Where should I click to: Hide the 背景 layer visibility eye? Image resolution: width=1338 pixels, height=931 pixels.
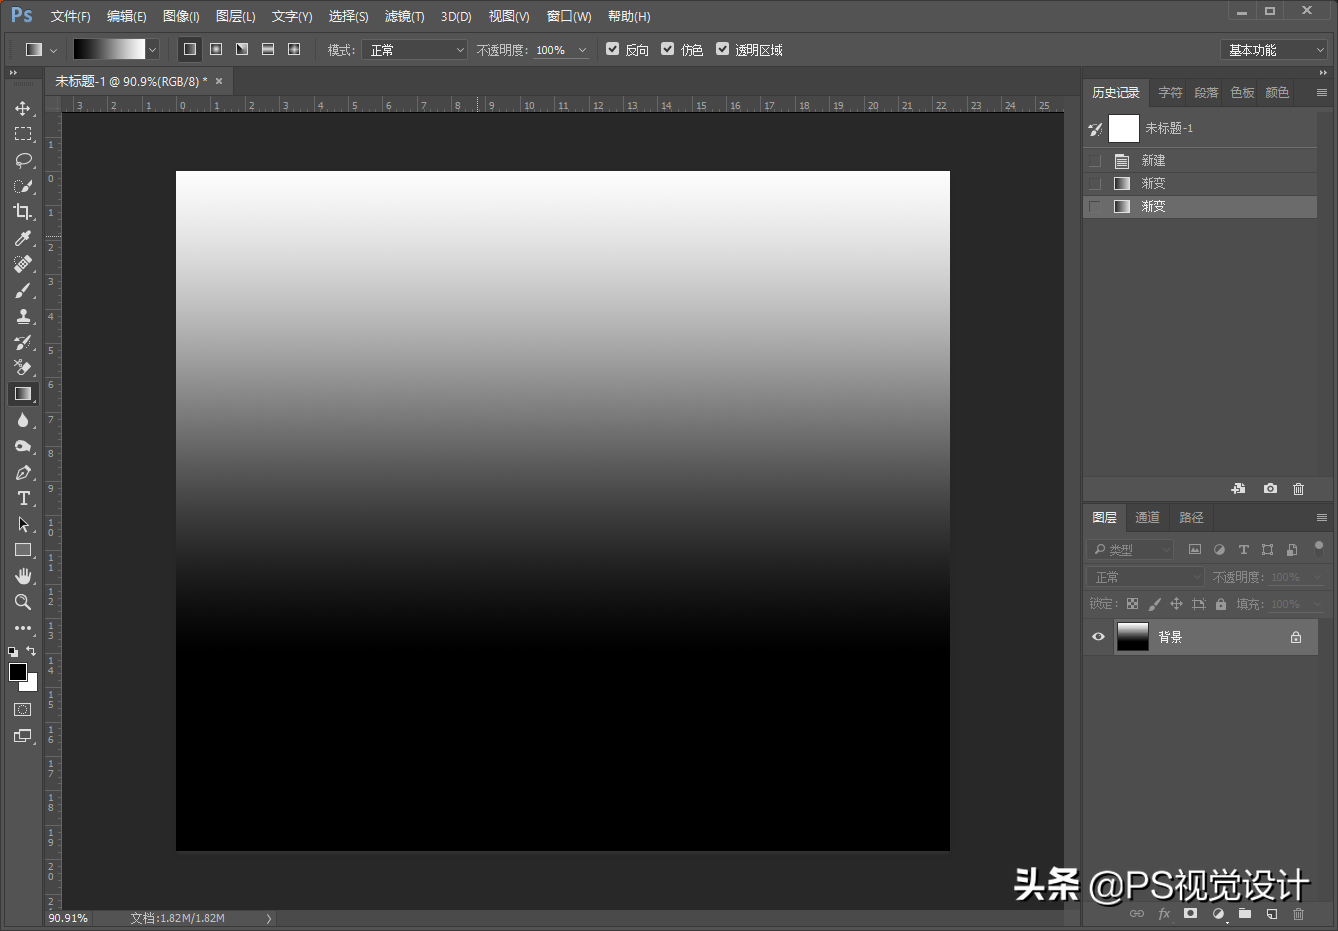tap(1098, 637)
